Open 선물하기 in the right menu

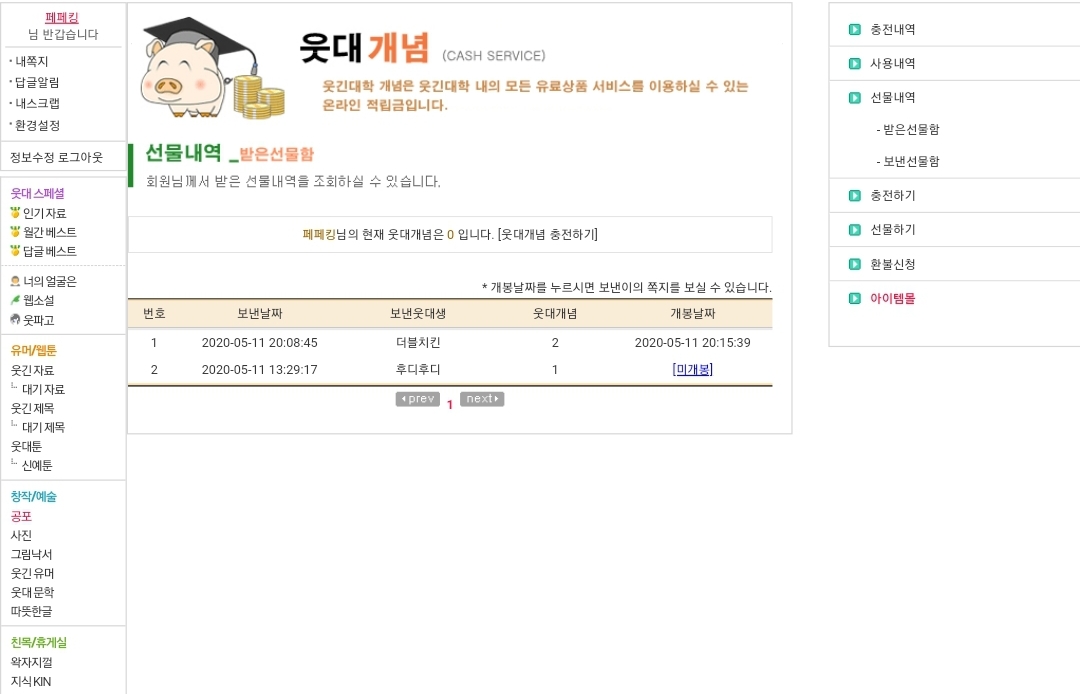[x=893, y=230]
